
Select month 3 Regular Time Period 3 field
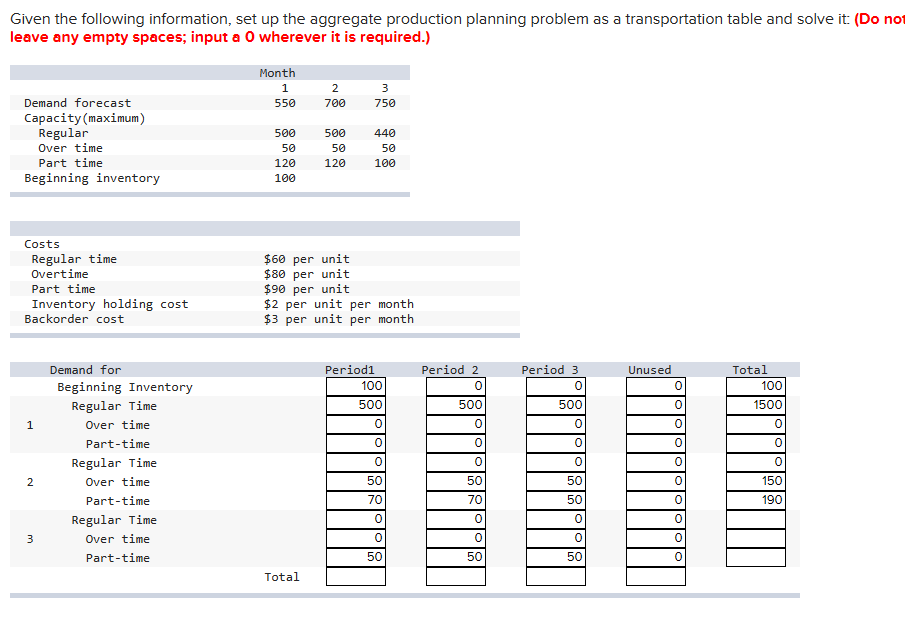click(556, 520)
